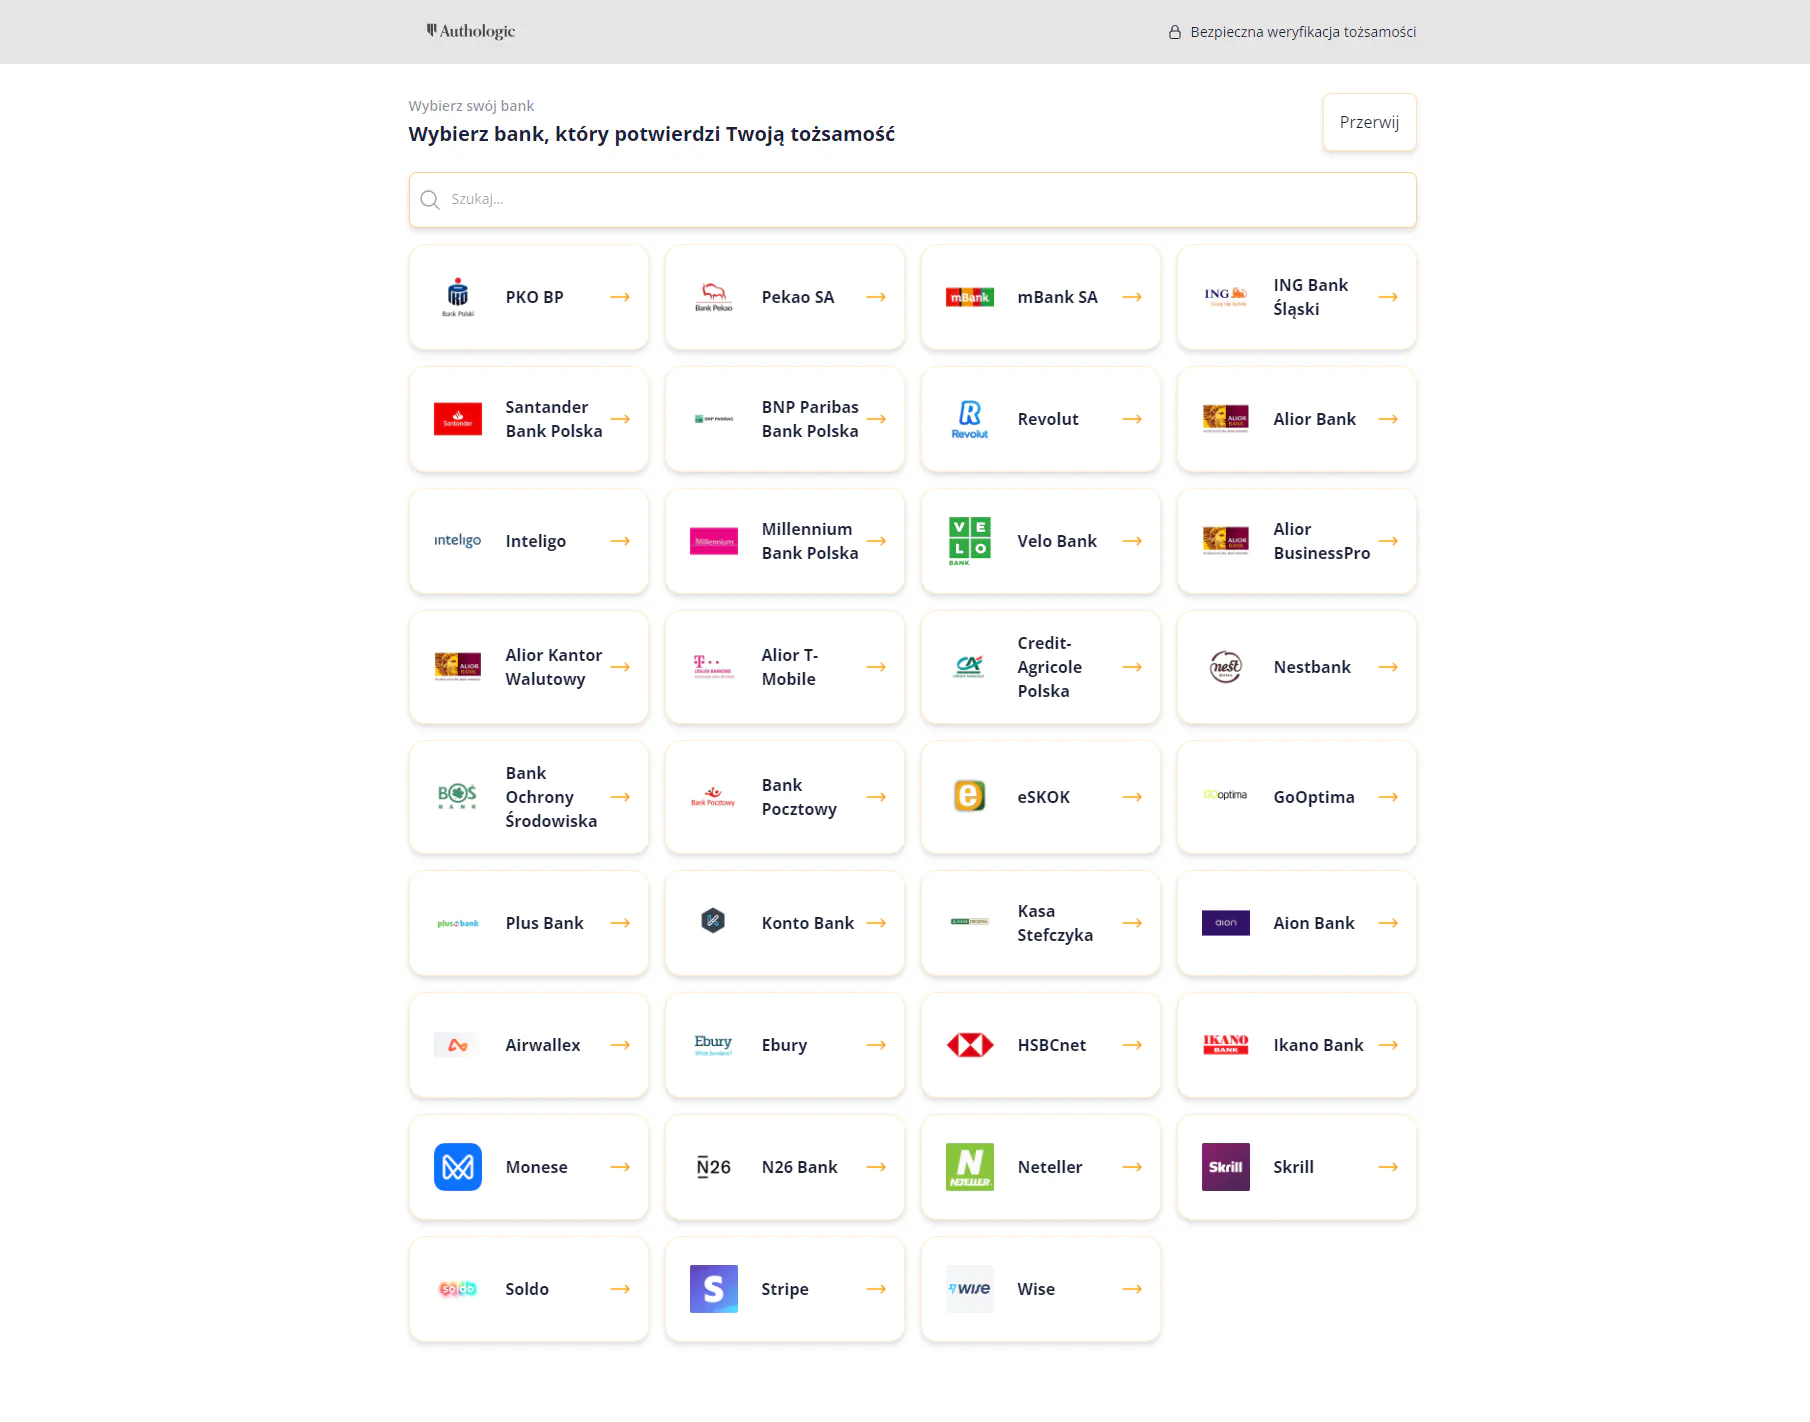Click the Inteligo label text

tap(536, 541)
